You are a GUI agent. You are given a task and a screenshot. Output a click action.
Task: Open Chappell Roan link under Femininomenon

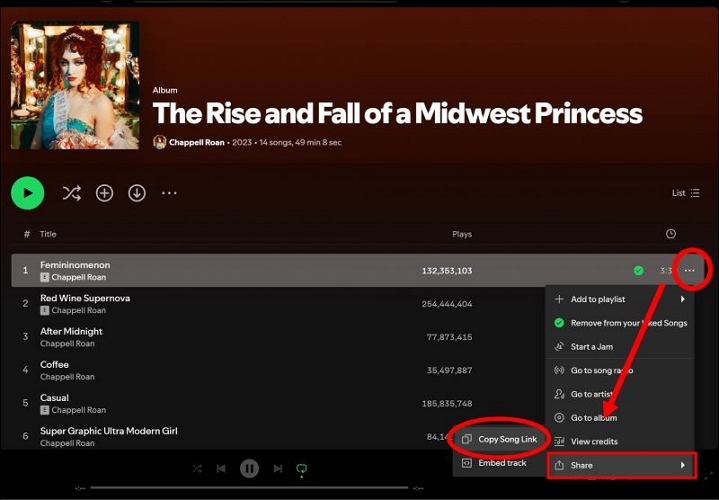[x=79, y=277]
